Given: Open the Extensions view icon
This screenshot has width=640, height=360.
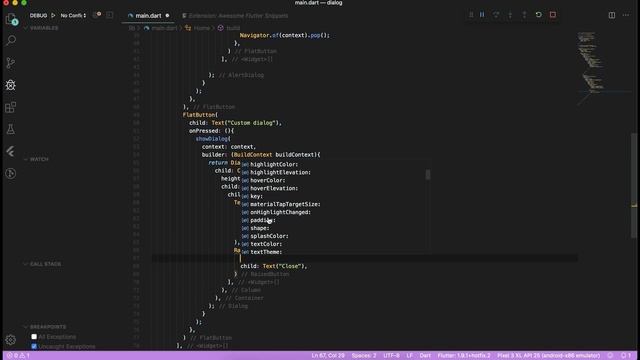Looking at the screenshot, I should coord(11,107).
